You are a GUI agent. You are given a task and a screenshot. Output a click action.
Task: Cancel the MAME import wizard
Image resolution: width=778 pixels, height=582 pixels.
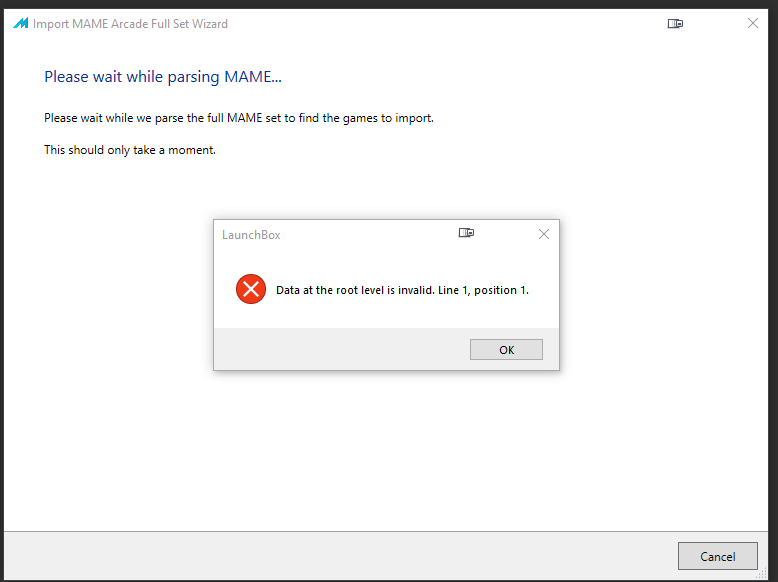[x=717, y=556]
